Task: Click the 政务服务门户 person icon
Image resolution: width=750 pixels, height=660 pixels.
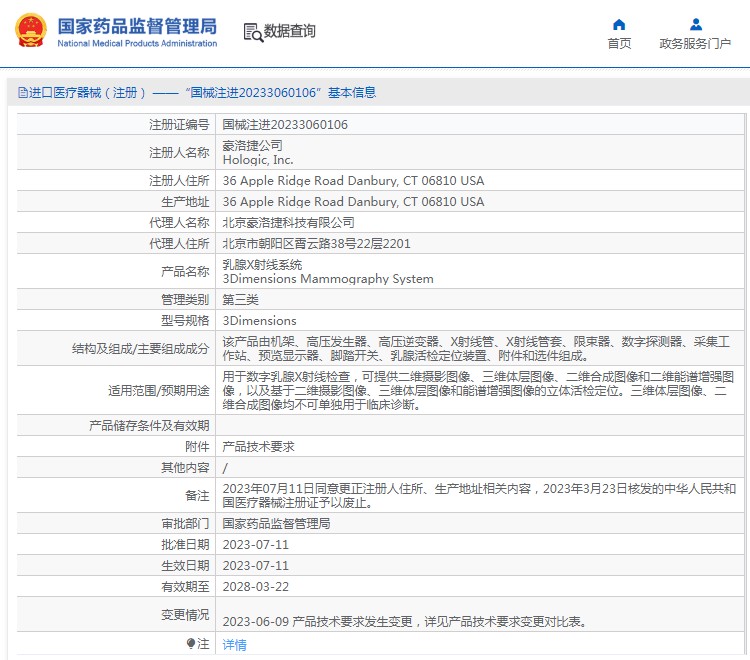Action: (696, 24)
